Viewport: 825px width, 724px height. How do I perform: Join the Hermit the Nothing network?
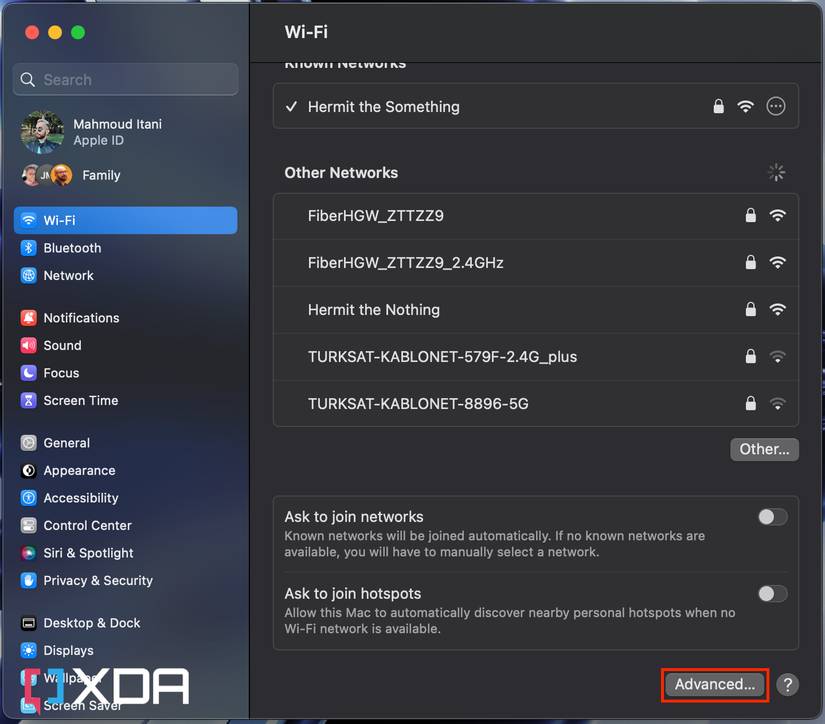536,309
